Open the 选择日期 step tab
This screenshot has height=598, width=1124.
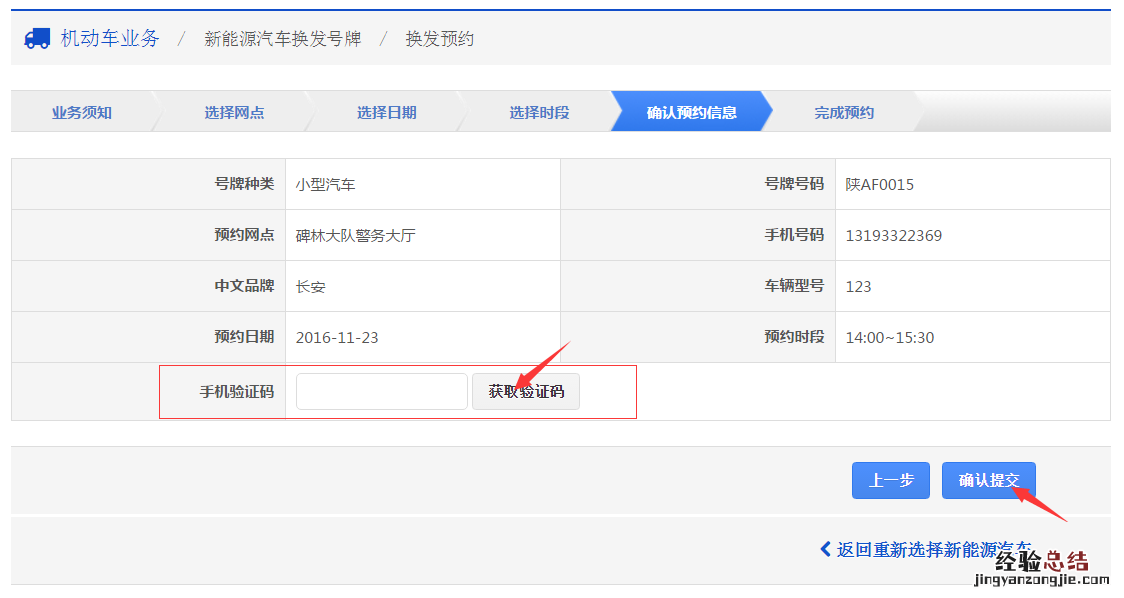pyautogui.click(x=386, y=112)
